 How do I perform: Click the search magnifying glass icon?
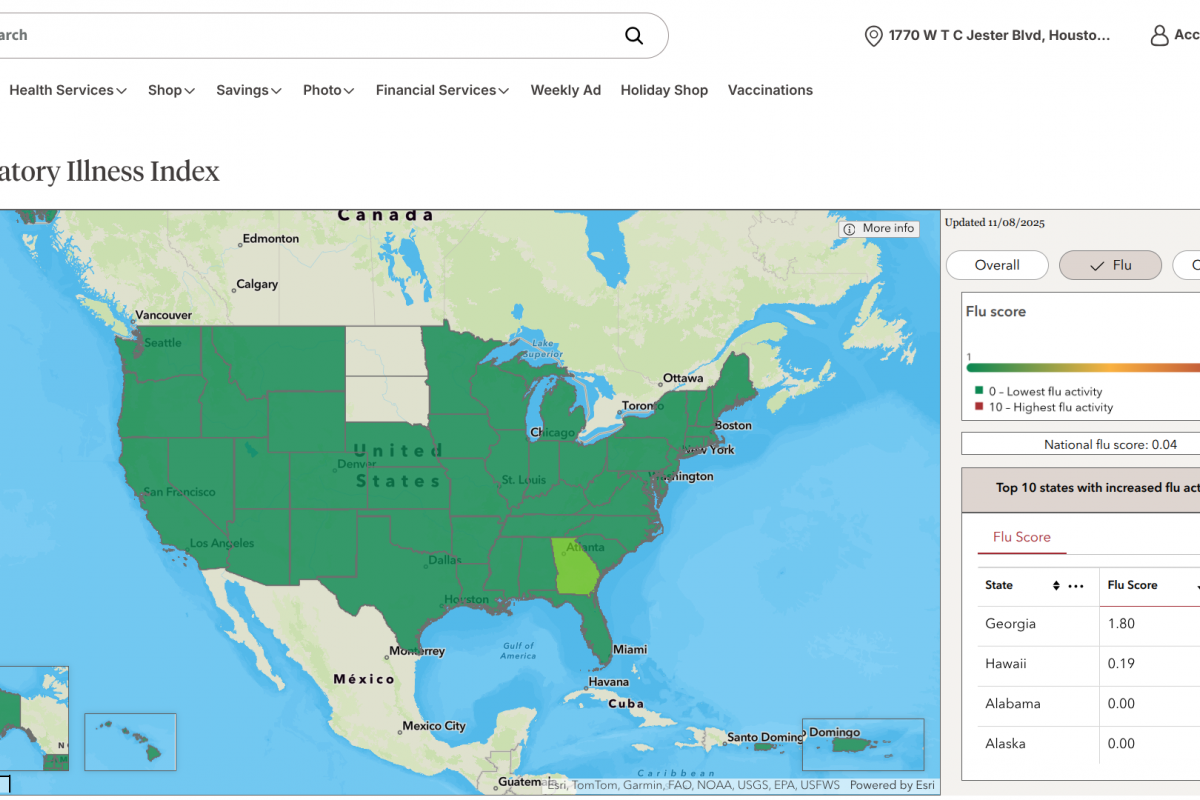[x=634, y=36]
